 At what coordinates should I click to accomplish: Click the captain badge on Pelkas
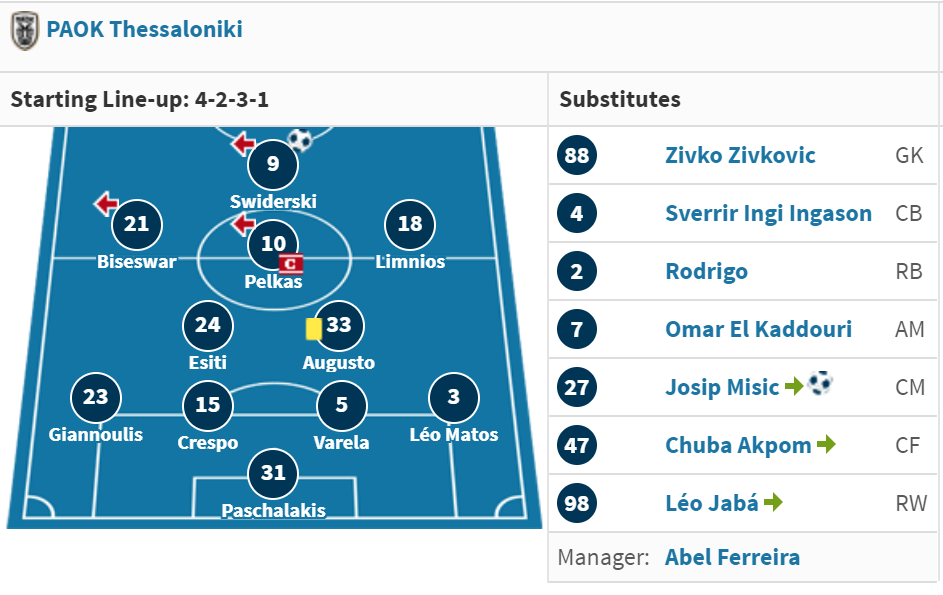290,264
